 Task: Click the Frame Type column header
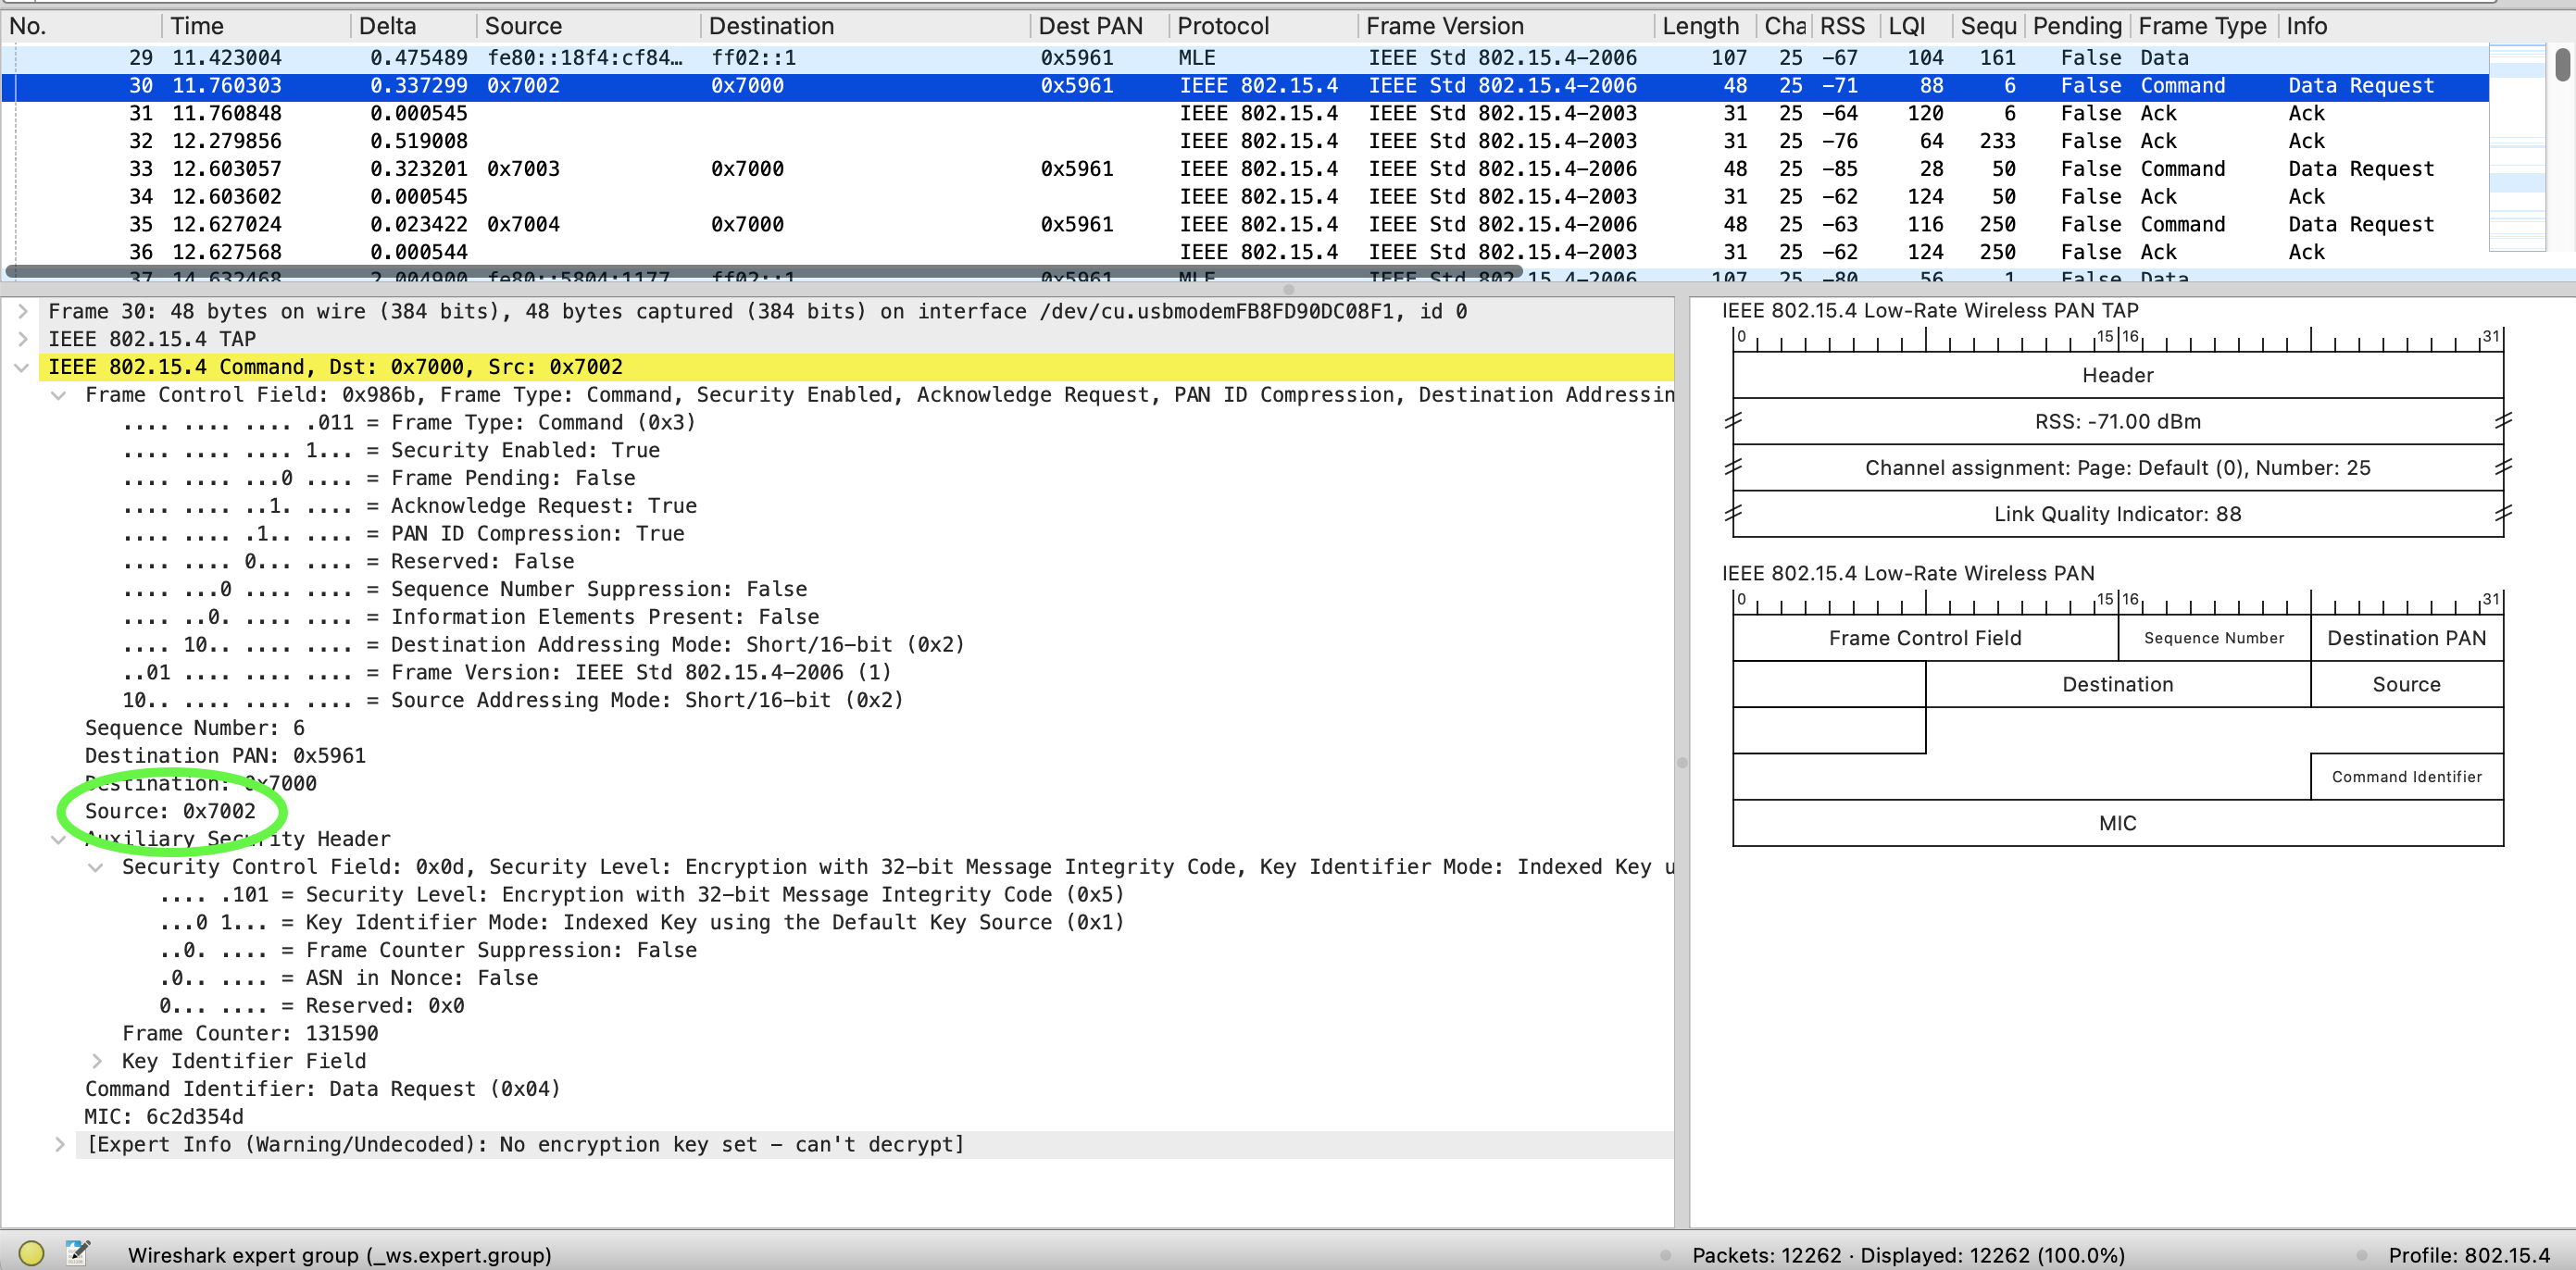2201,26
